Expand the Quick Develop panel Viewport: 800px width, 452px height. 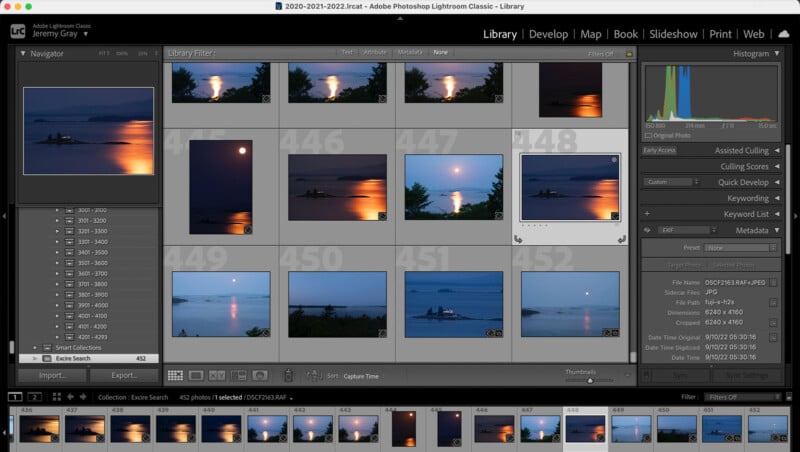tap(777, 182)
